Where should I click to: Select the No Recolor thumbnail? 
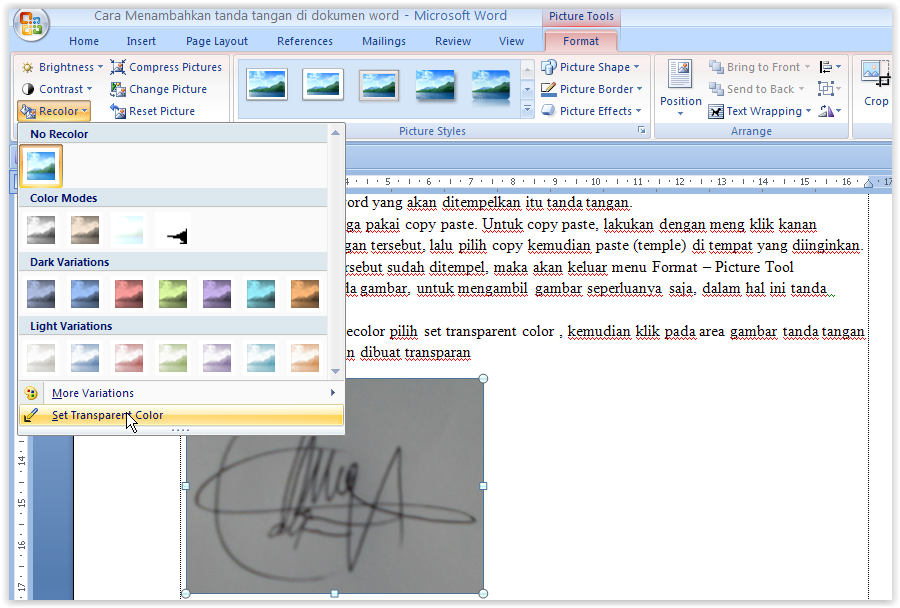[41, 166]
